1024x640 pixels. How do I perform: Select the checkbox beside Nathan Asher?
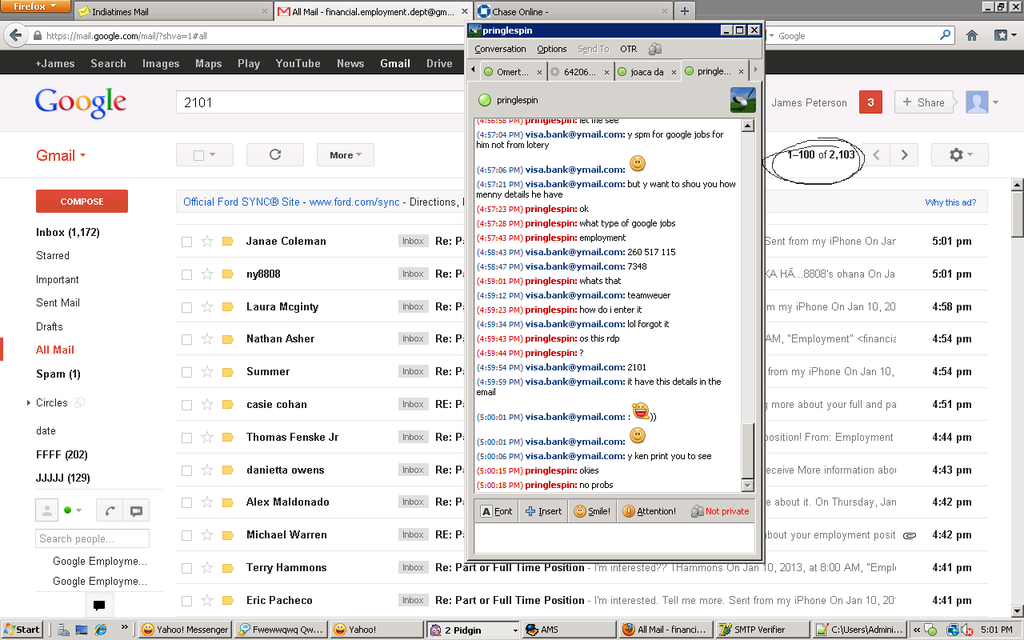point(187,340)
